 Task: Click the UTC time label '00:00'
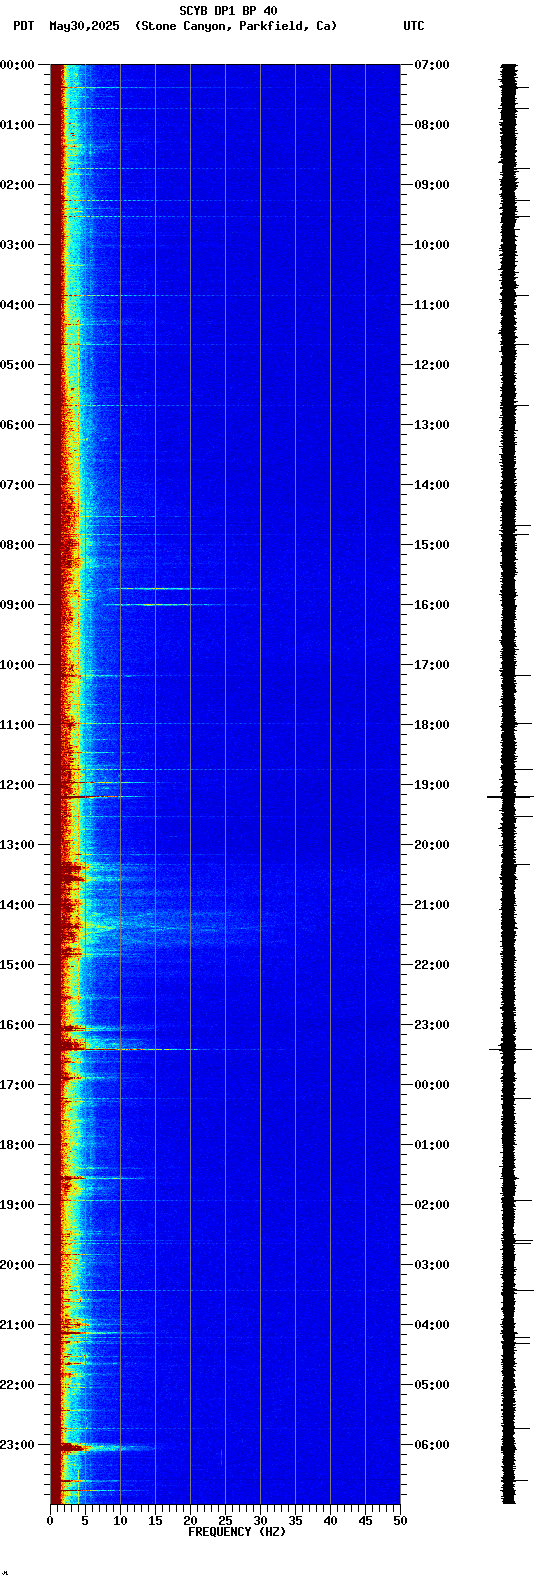coord(432,1085)
